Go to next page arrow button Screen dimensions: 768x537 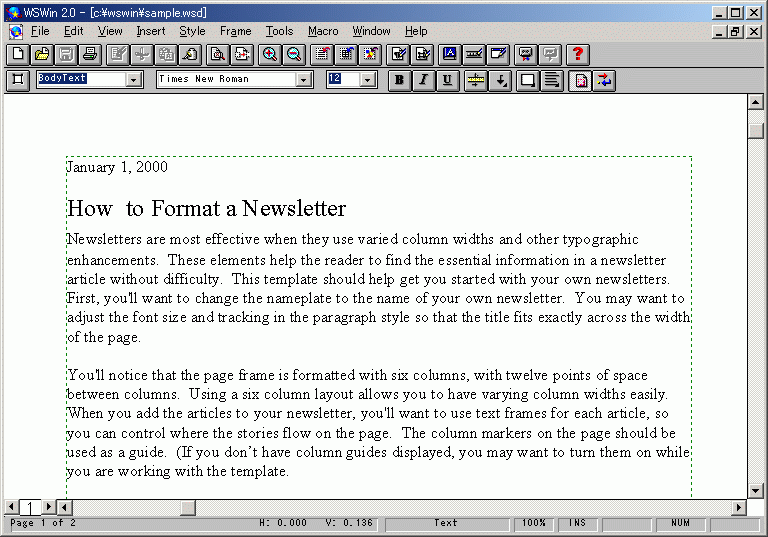point(48,507)
